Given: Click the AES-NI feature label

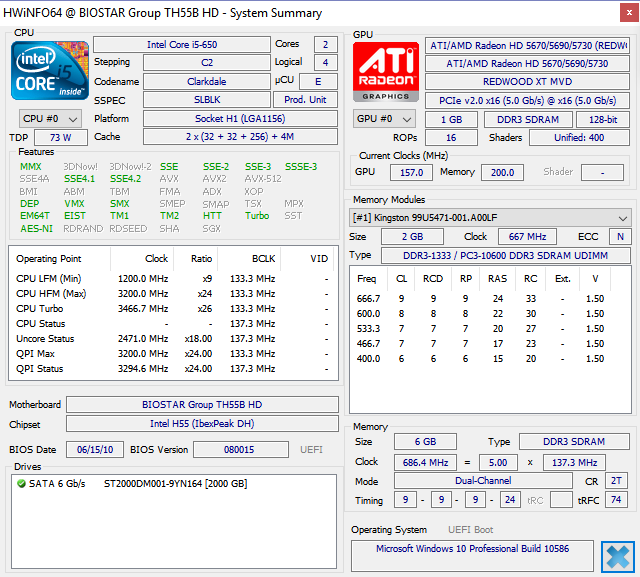Looking at the screenshot, I should (36, 229).
